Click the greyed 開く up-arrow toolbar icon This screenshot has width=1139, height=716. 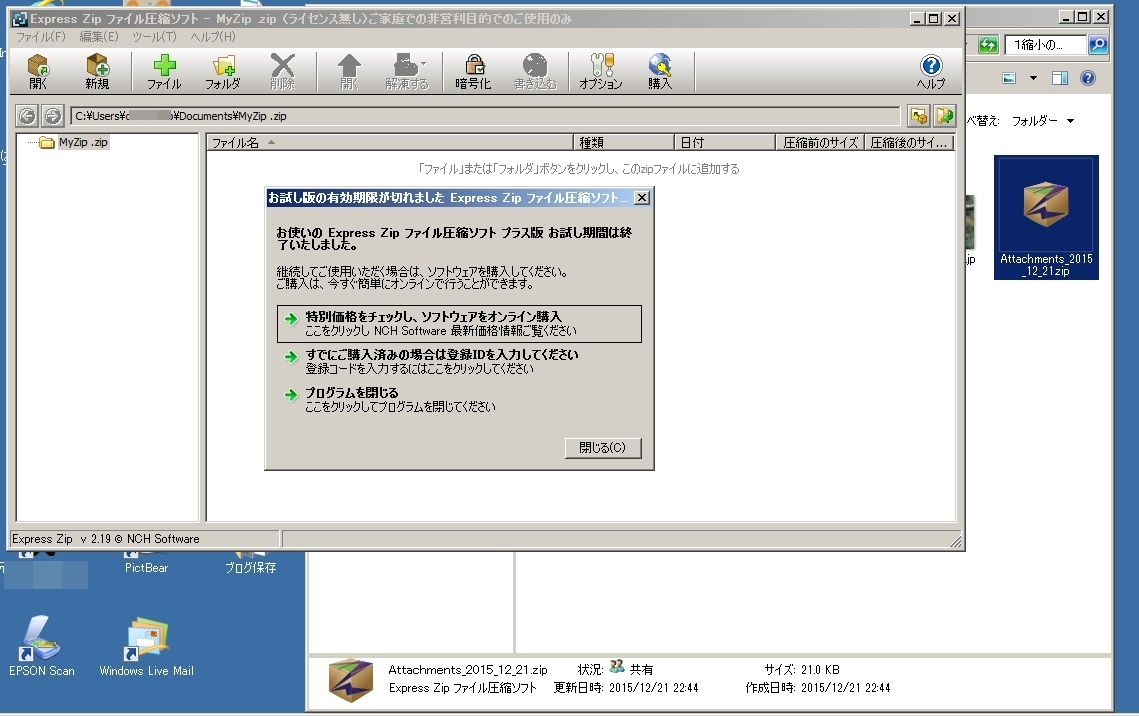(x=349, y=72)
